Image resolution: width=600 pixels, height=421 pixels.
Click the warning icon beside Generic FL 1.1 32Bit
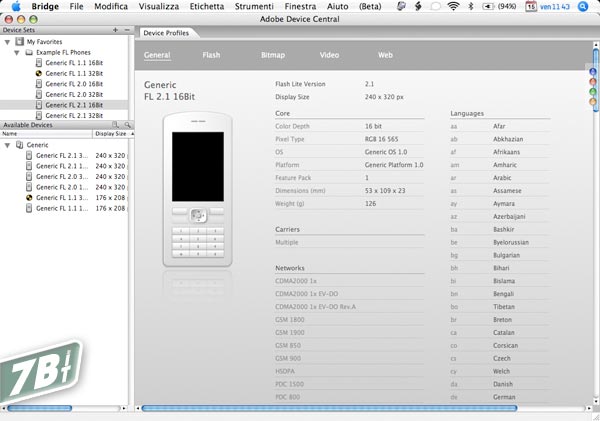pyautogui.click(x=39, y=73)
